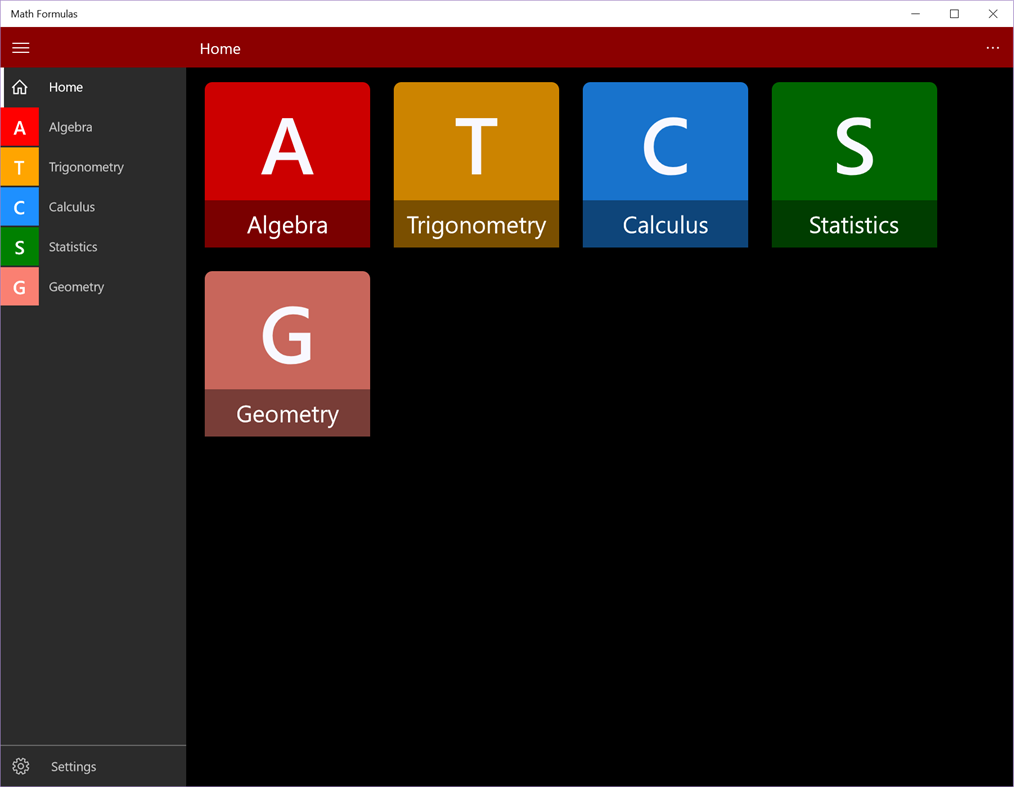Select the red A Algebra icon in sidebar
Screen dimensions: 1014x787
20,127
